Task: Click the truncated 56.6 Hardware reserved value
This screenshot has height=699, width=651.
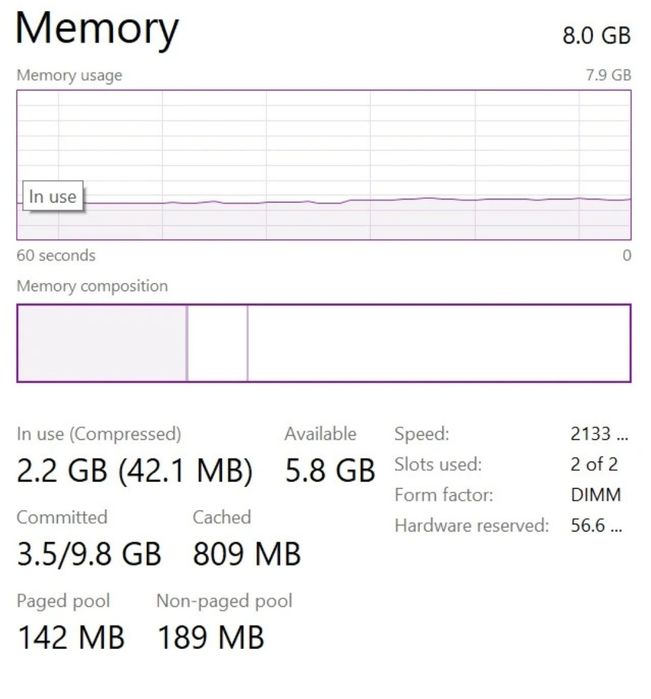Action: coord(595,526)
